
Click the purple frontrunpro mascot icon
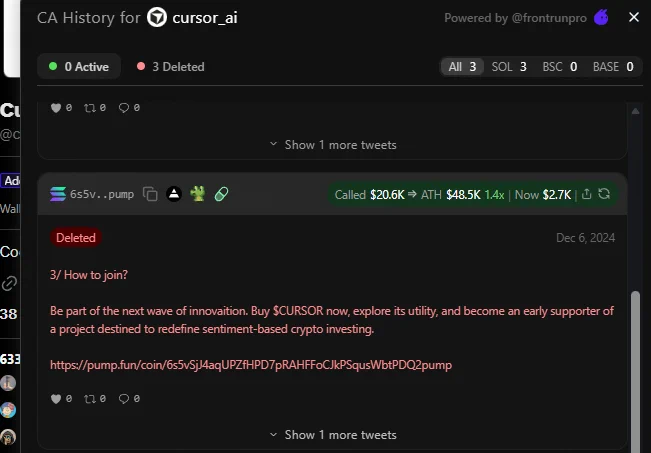coord(601,17)
